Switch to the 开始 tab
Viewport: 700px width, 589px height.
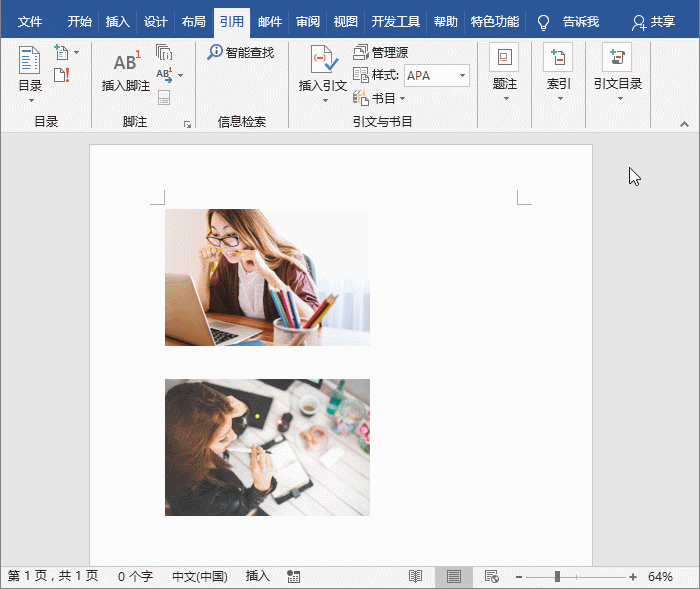(80, 22)
